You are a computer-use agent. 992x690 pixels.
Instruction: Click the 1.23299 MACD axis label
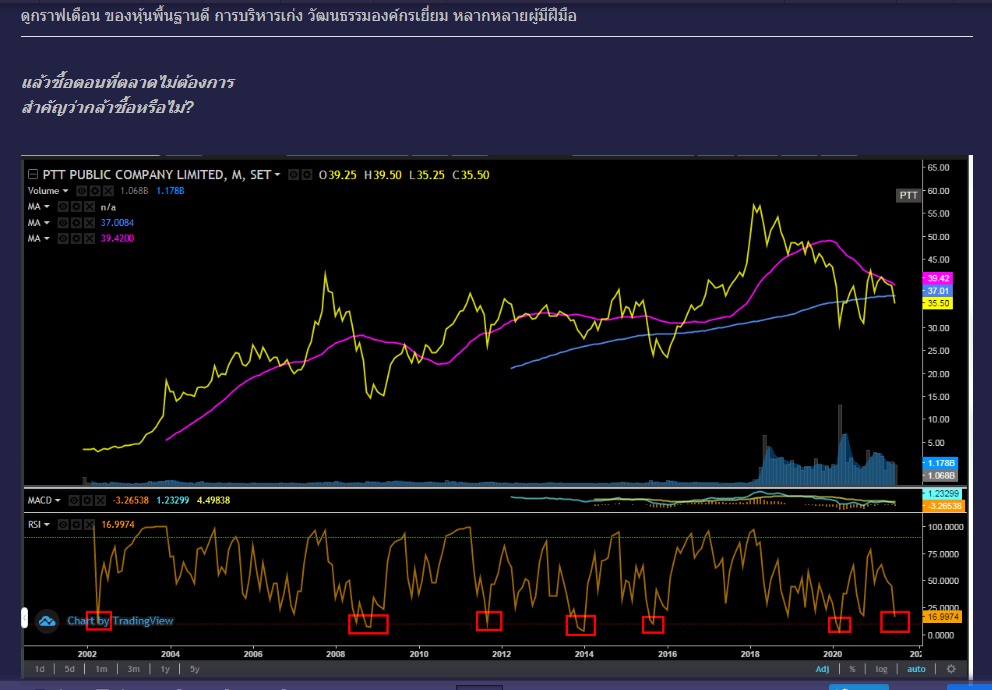pyautogui.click(x=943, y=494)
